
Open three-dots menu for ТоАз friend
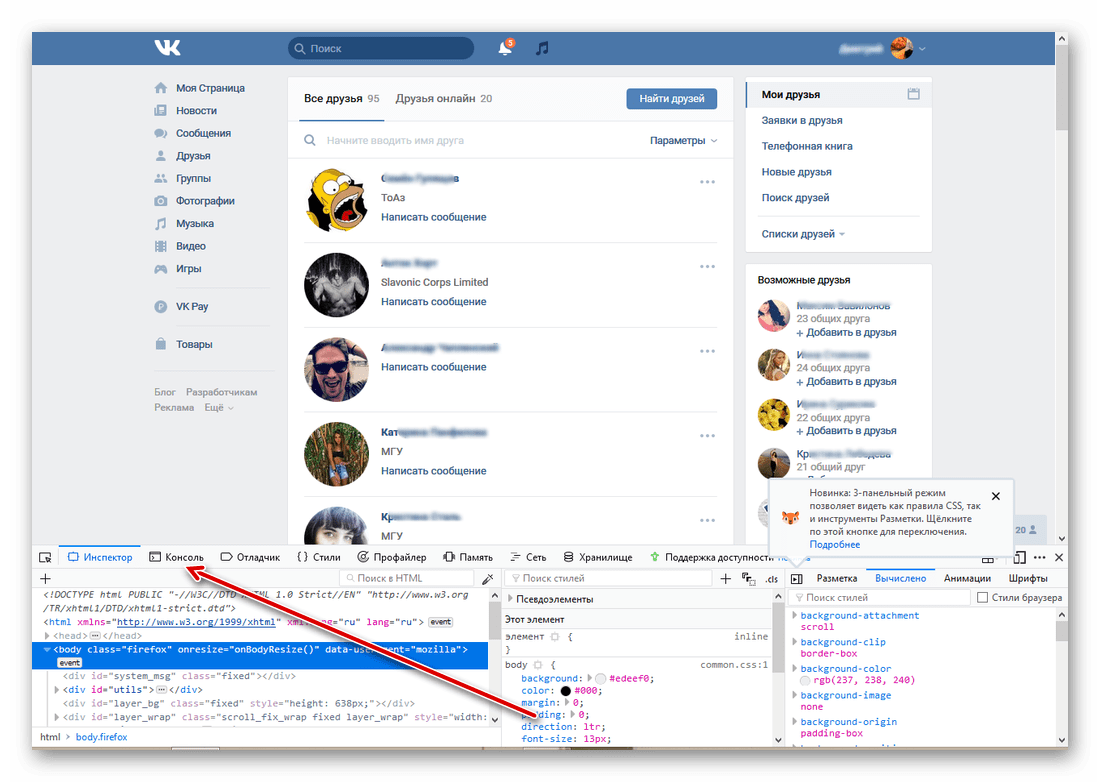coord(707,182)
